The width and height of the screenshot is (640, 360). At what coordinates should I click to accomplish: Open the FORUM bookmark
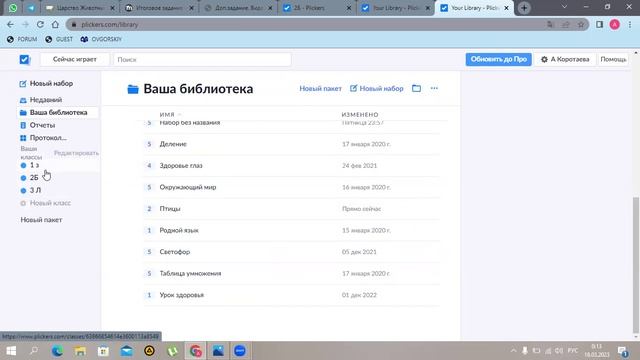pyautogui.click(x=22, y=39)
